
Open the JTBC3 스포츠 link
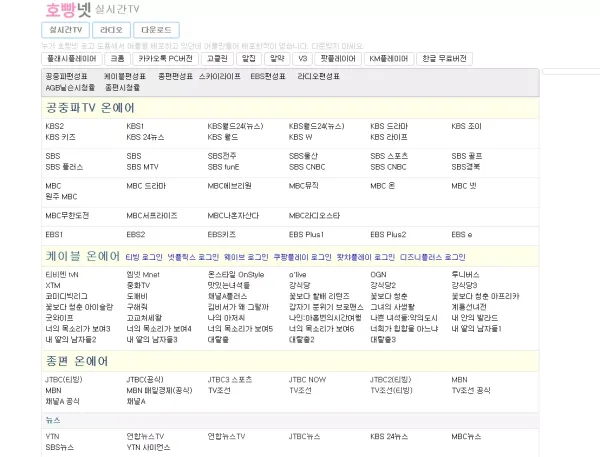coord(230,379)
